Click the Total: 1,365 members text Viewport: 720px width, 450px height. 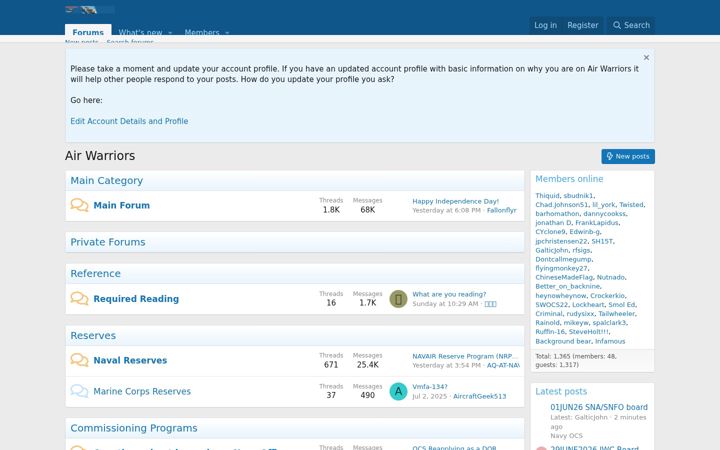tap(576, 360)
